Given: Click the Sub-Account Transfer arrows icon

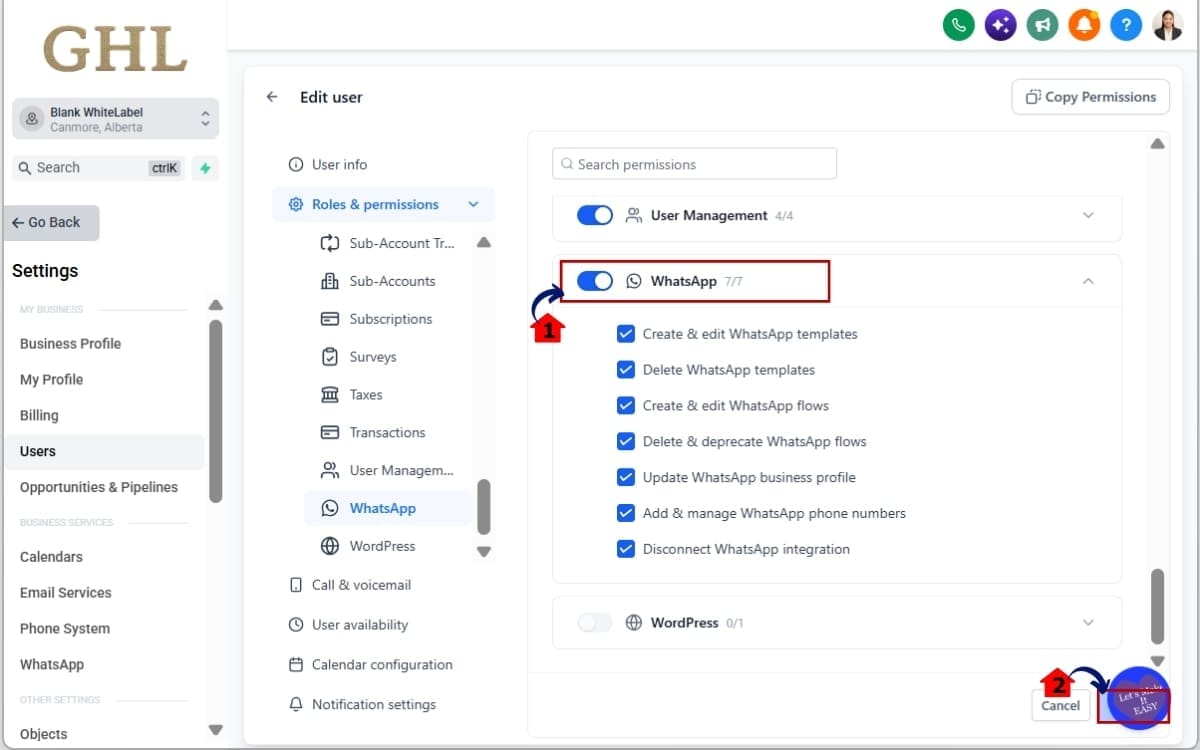Looking at the screenshot, I should coord(330,243).
